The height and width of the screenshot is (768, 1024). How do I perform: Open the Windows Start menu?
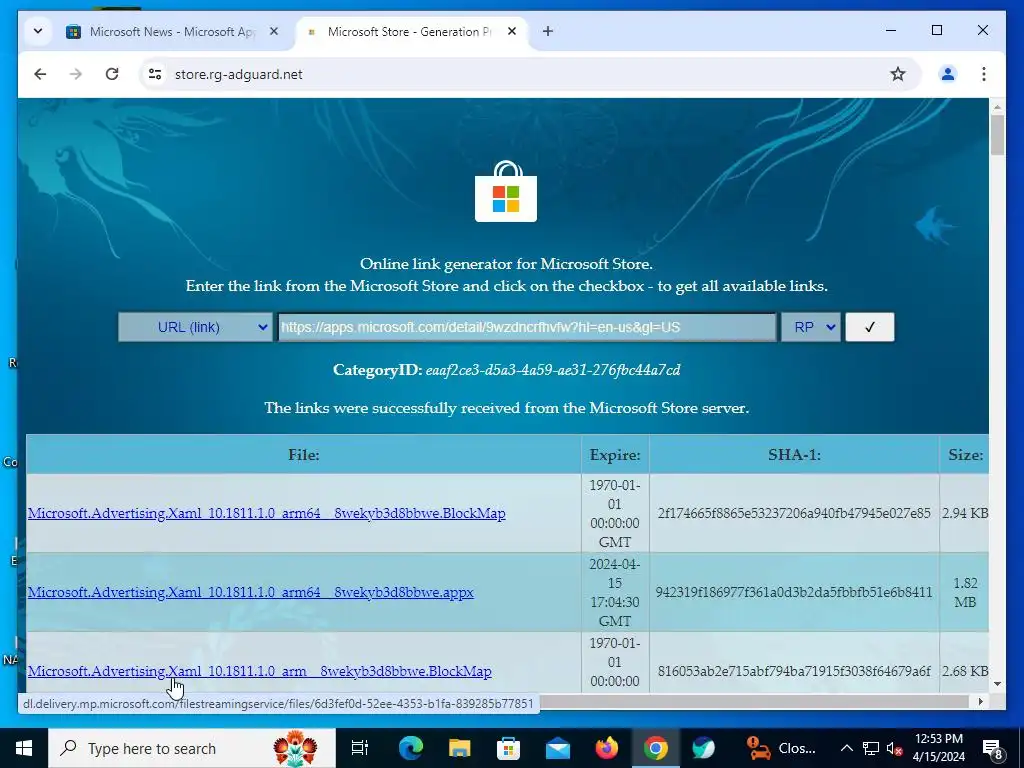click(24, 748)
